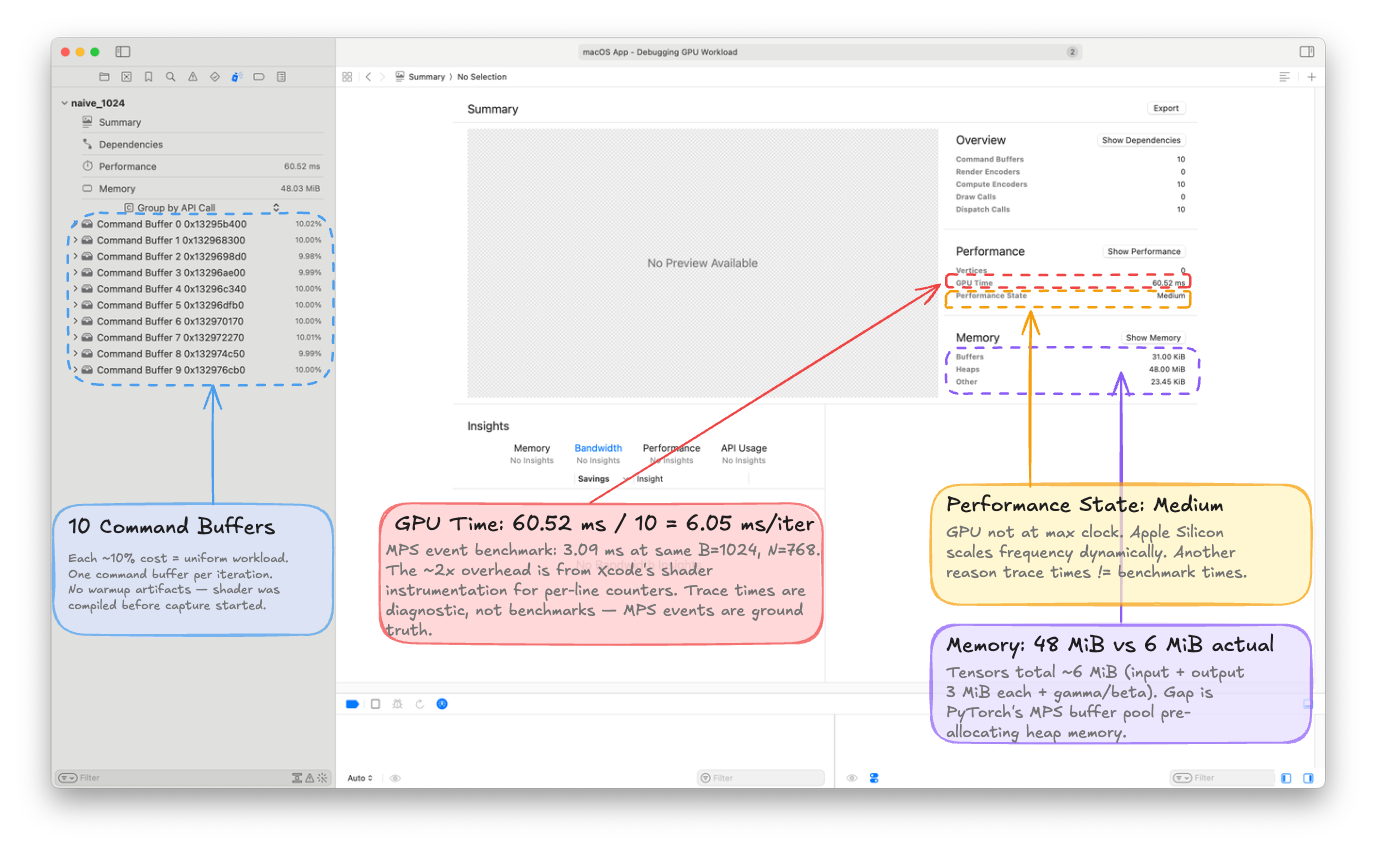Click the navigator Filter field
The width and height of the screenshot is (1376, 852).
click(x=180, y=778)
